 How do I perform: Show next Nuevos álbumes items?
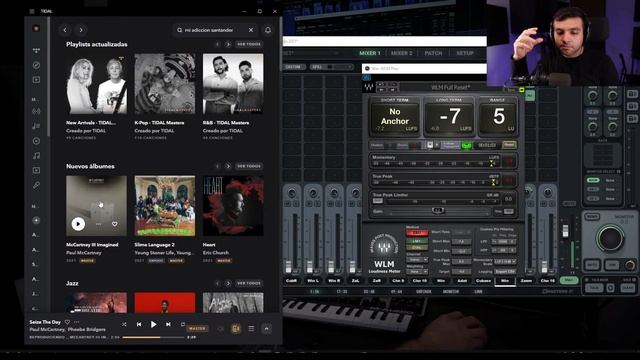pos(228,166)
